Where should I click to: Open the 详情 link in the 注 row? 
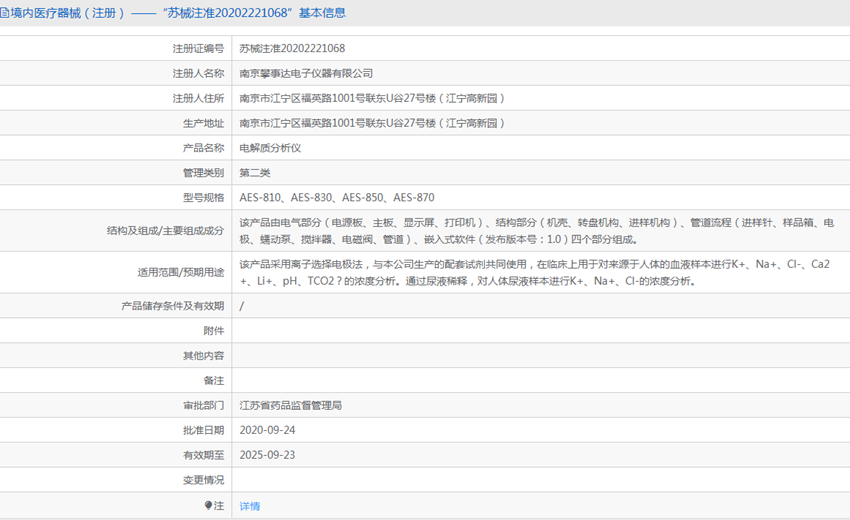(250, 506)
